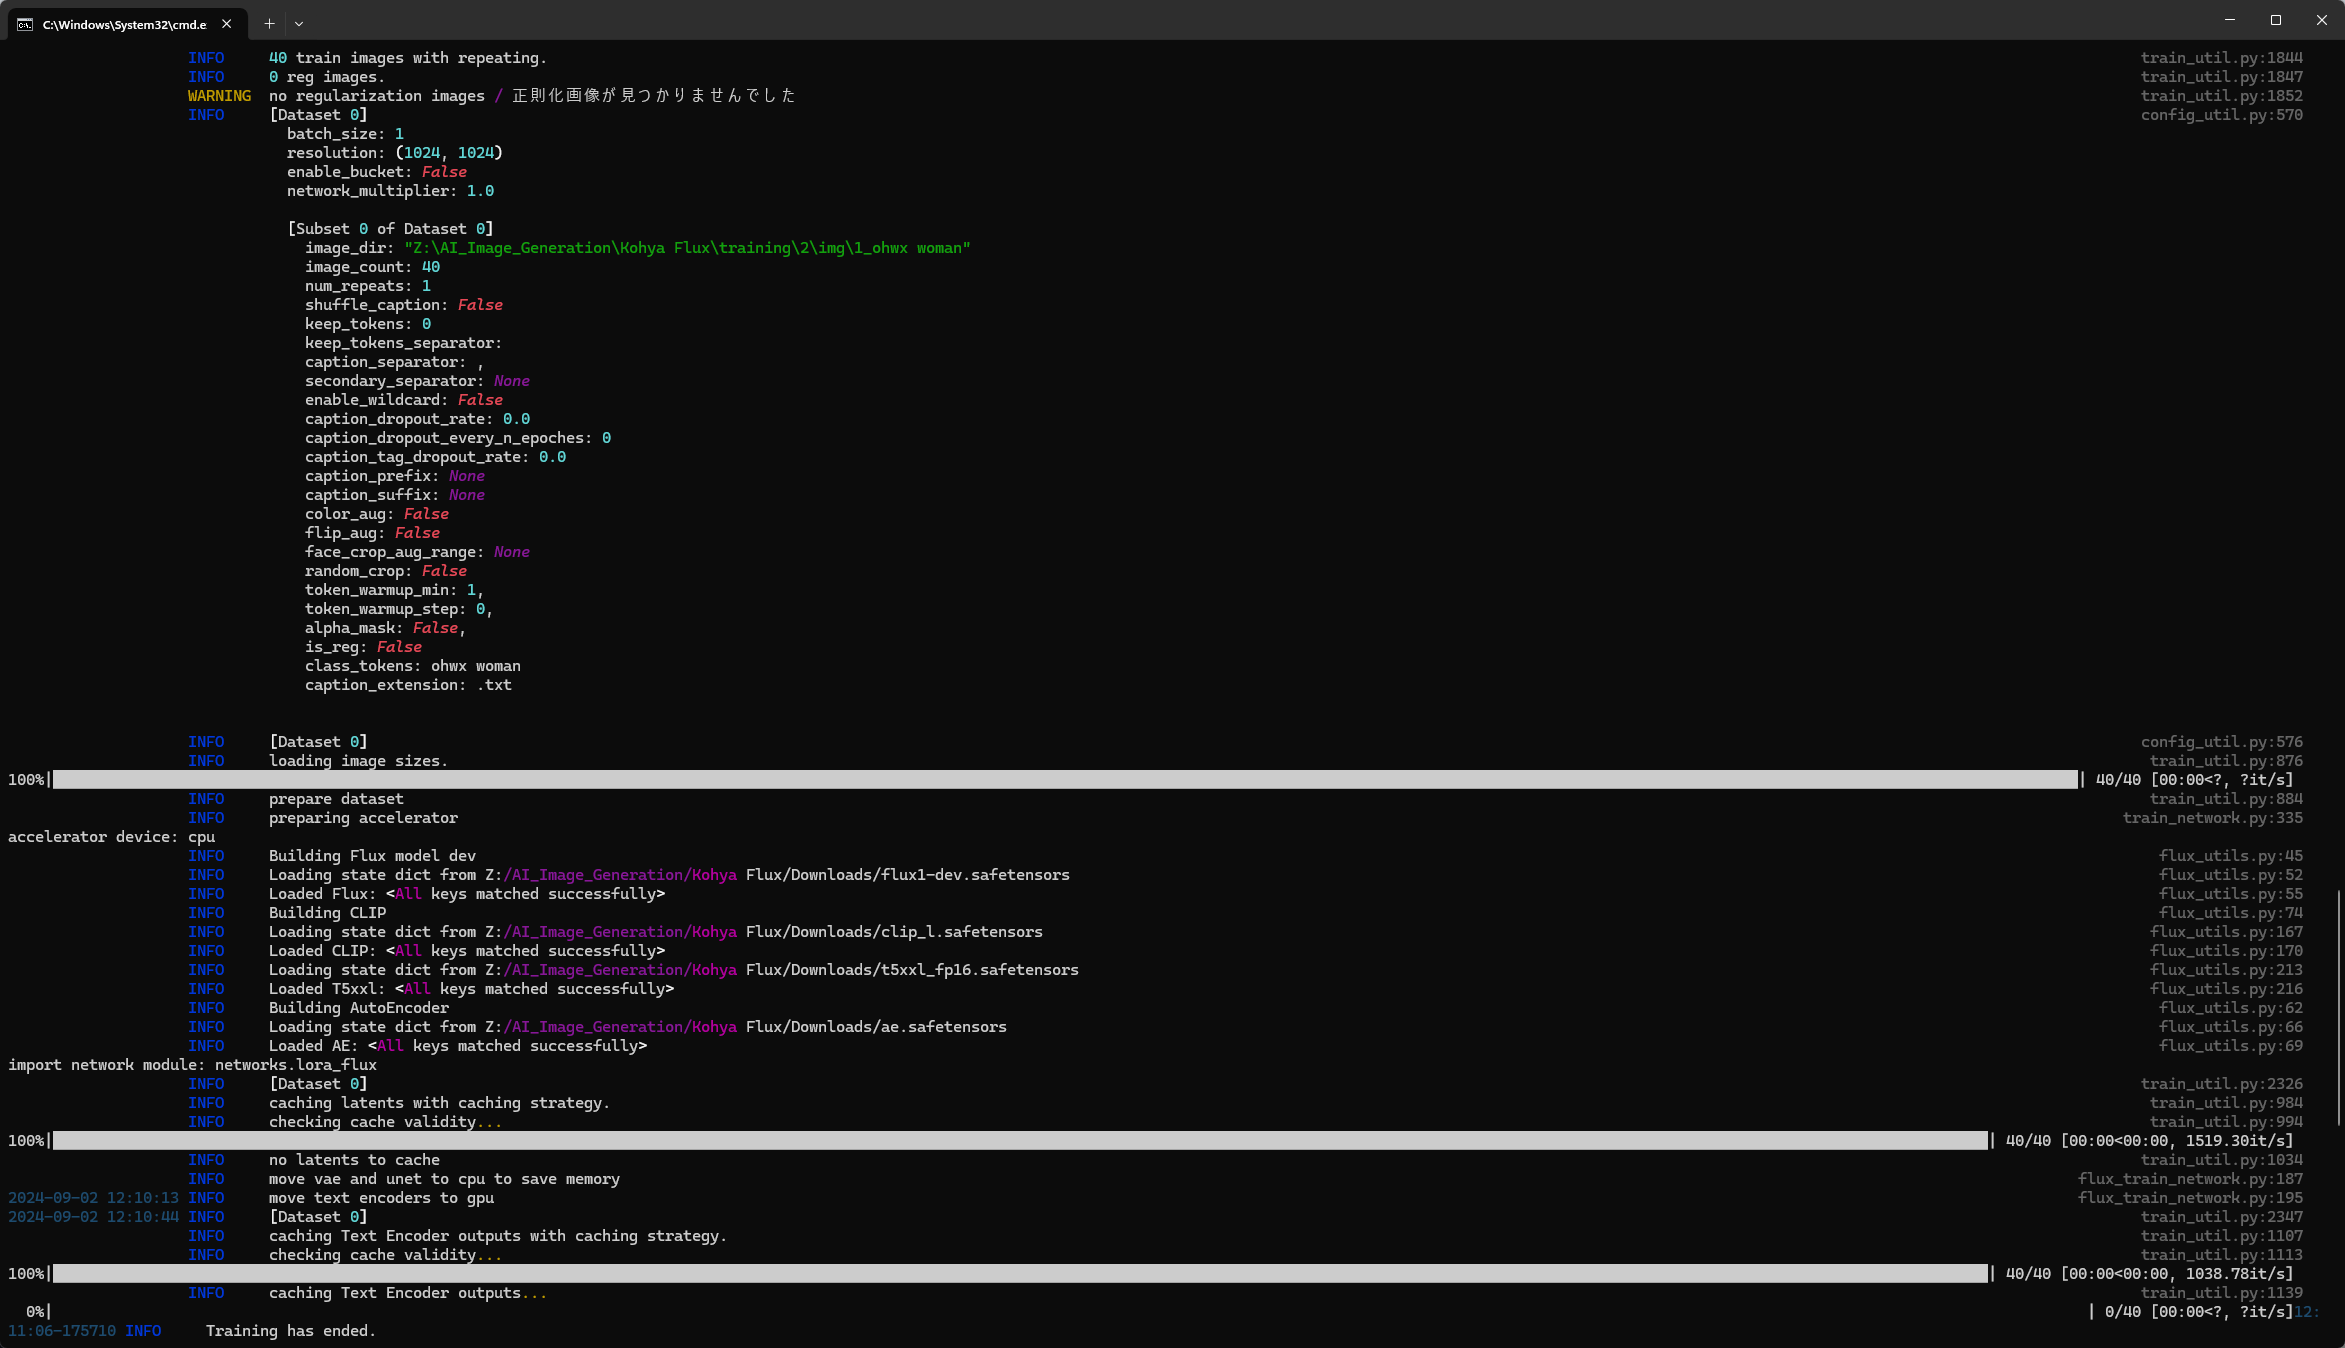
Task: Click the cmd.exe icon on the terminal tab
Action: (x=25, y=24)
